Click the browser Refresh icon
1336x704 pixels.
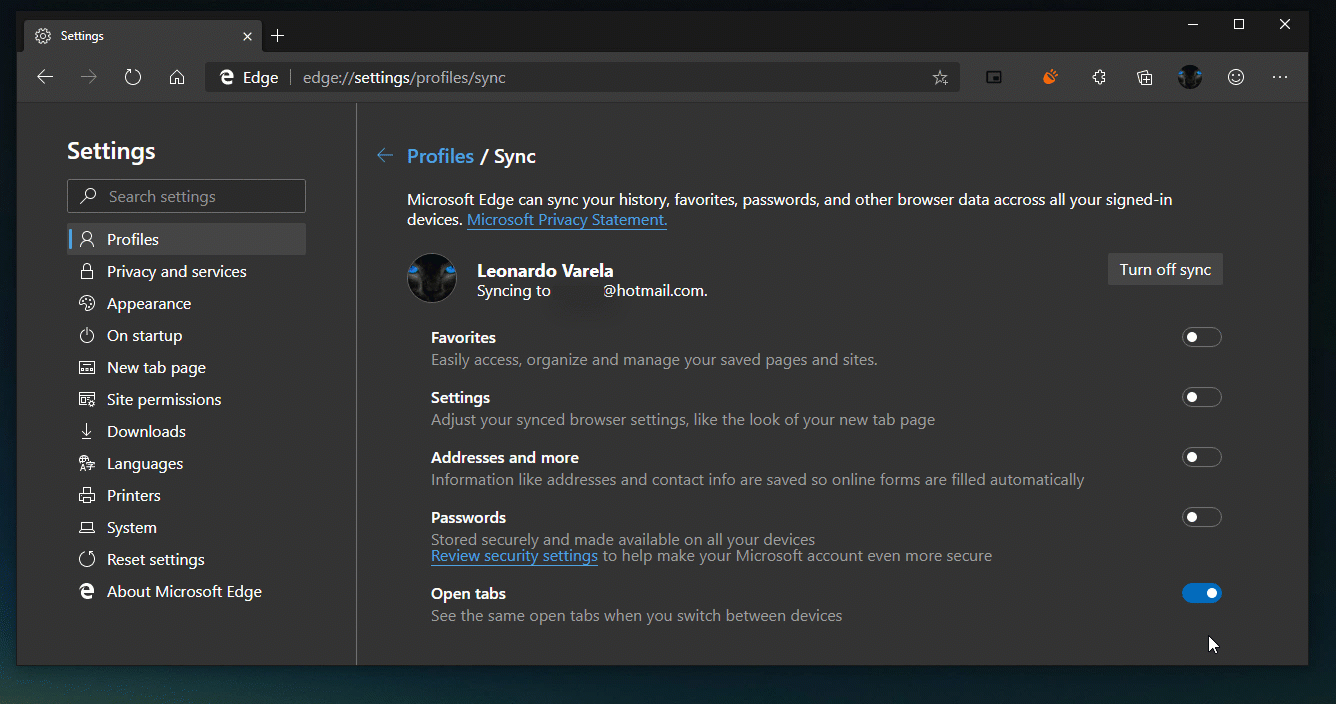(133, 77)
